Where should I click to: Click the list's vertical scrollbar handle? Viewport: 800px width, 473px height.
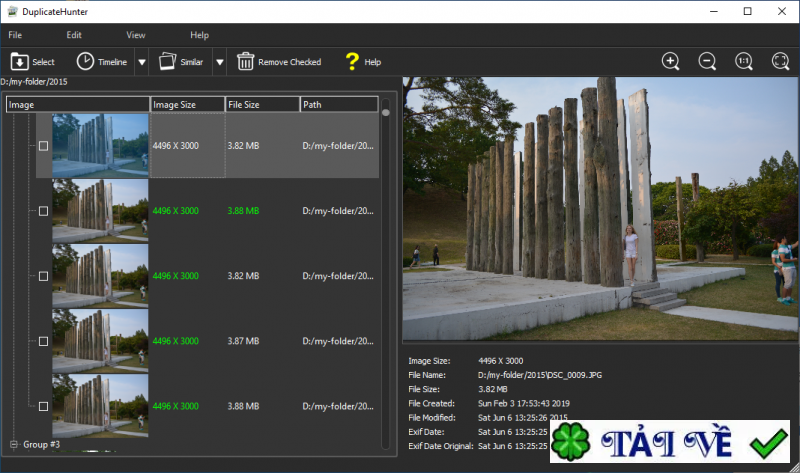click(x=386, y=112)
